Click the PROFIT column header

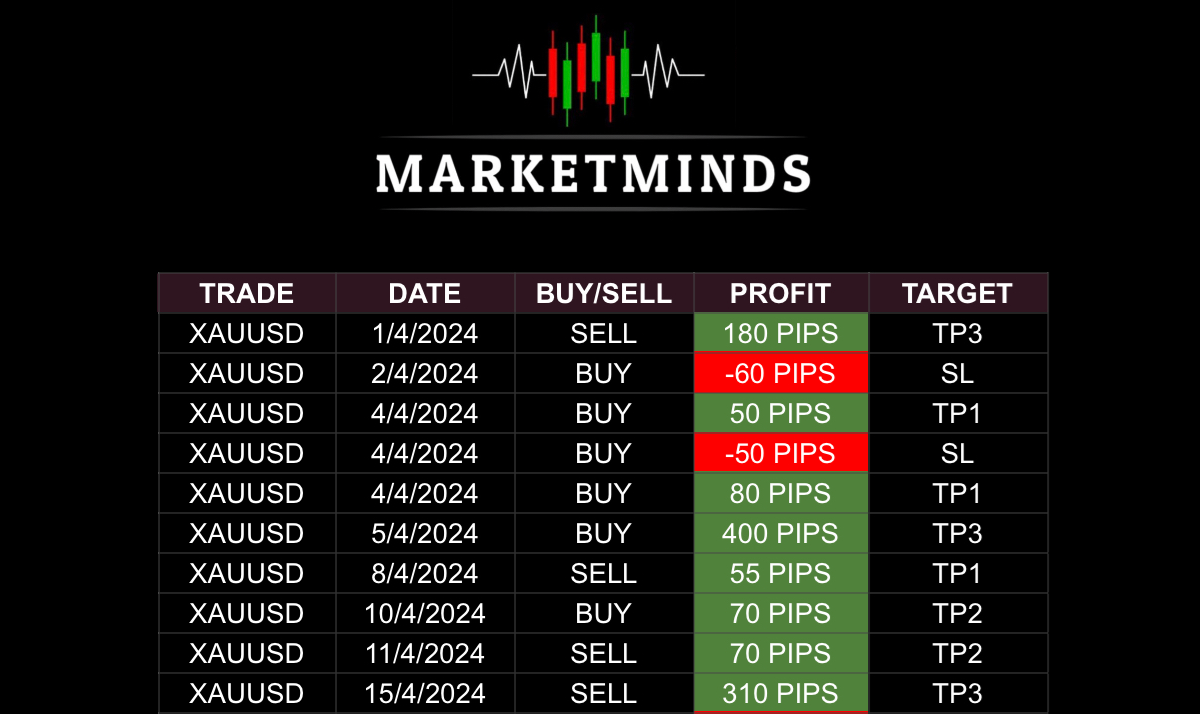(x=781, y=293)
